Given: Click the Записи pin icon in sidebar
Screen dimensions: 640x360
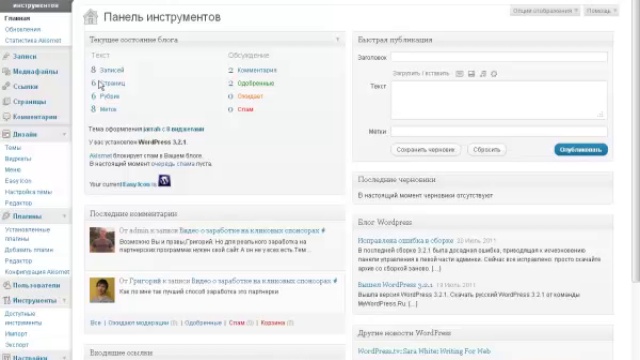Looking at the screenshot, I should click(6, 56).
